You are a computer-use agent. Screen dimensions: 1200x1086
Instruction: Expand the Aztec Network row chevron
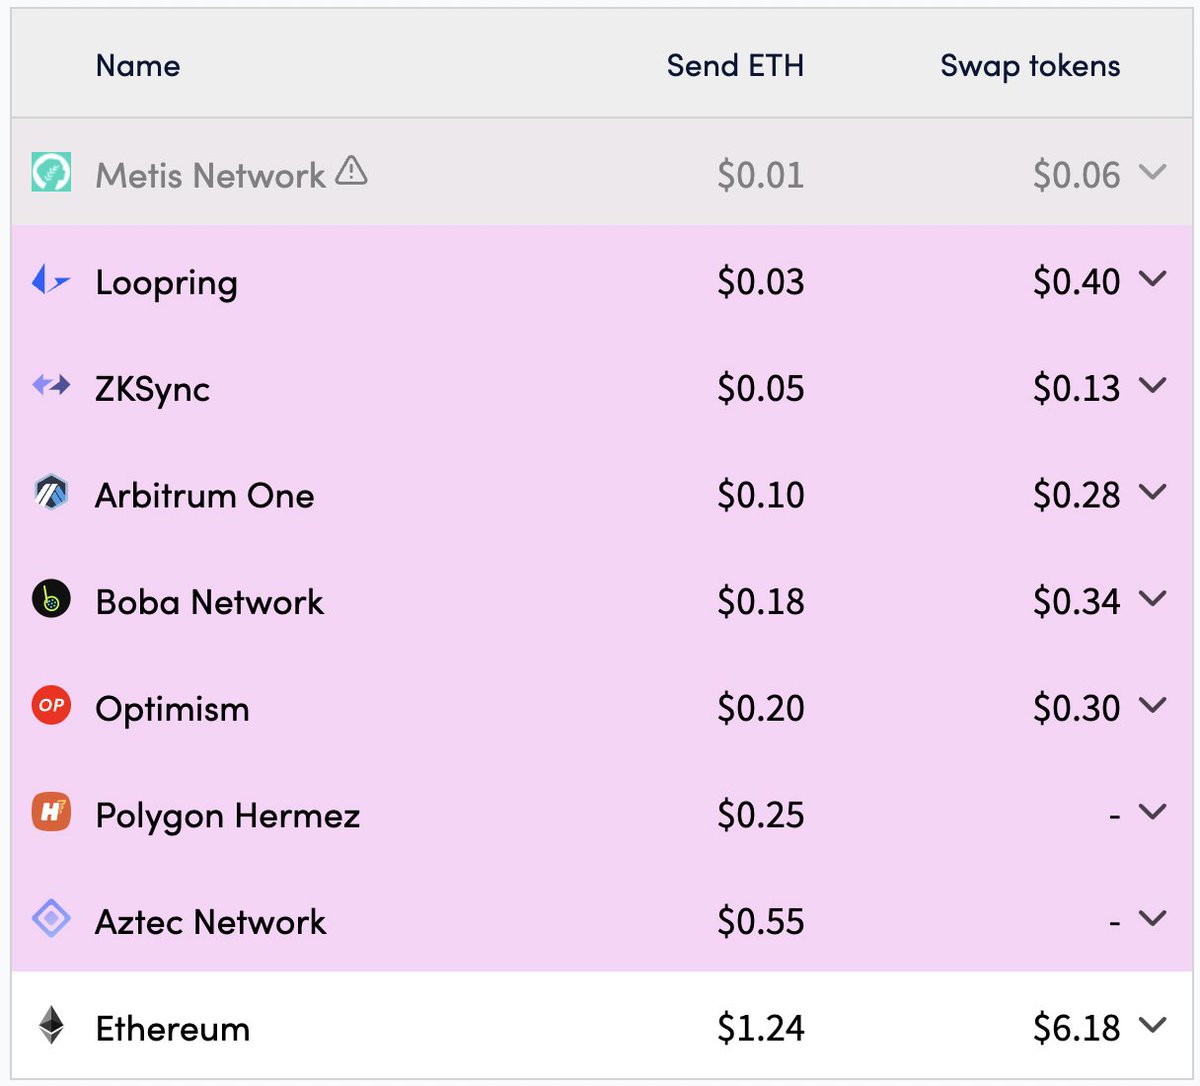(x=1153, y=918)
